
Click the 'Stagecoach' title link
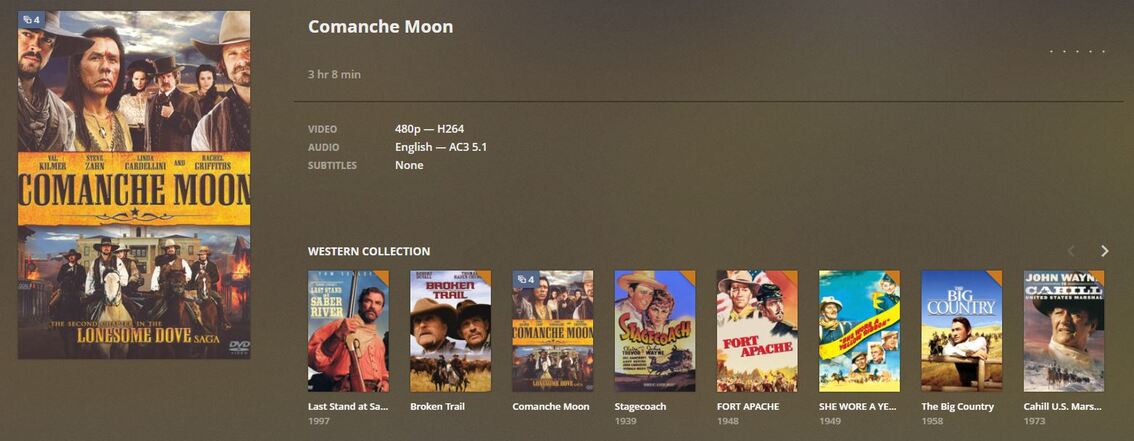pyautogui.click(x=640, y=407)
